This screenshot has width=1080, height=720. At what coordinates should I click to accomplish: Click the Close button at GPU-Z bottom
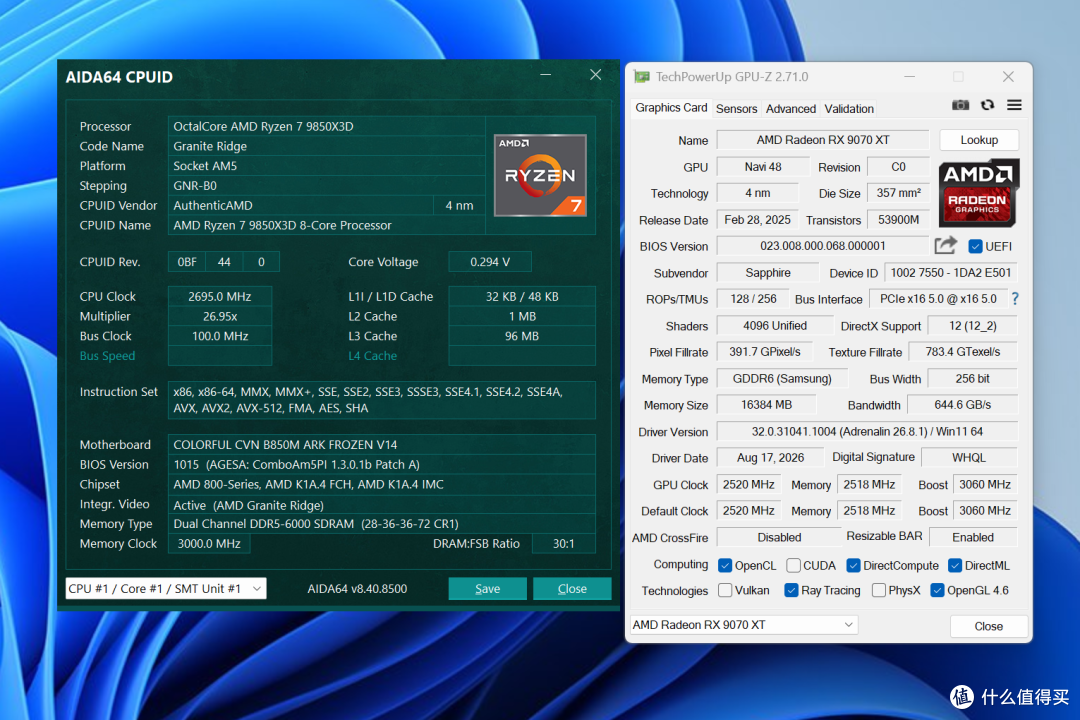988,626
